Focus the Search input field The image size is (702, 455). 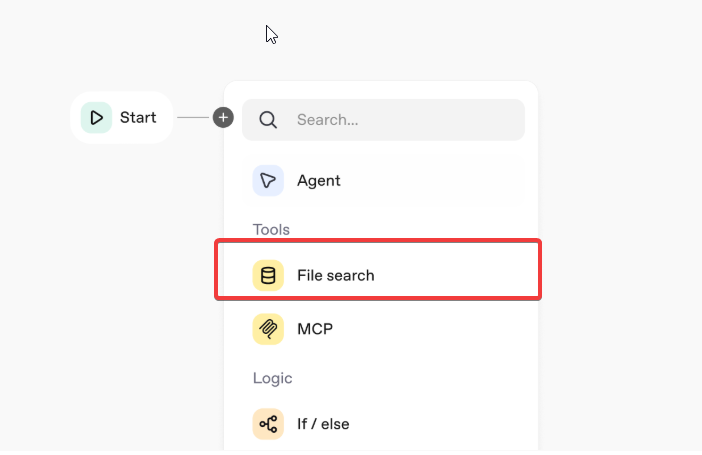click(x=400, y=120)
